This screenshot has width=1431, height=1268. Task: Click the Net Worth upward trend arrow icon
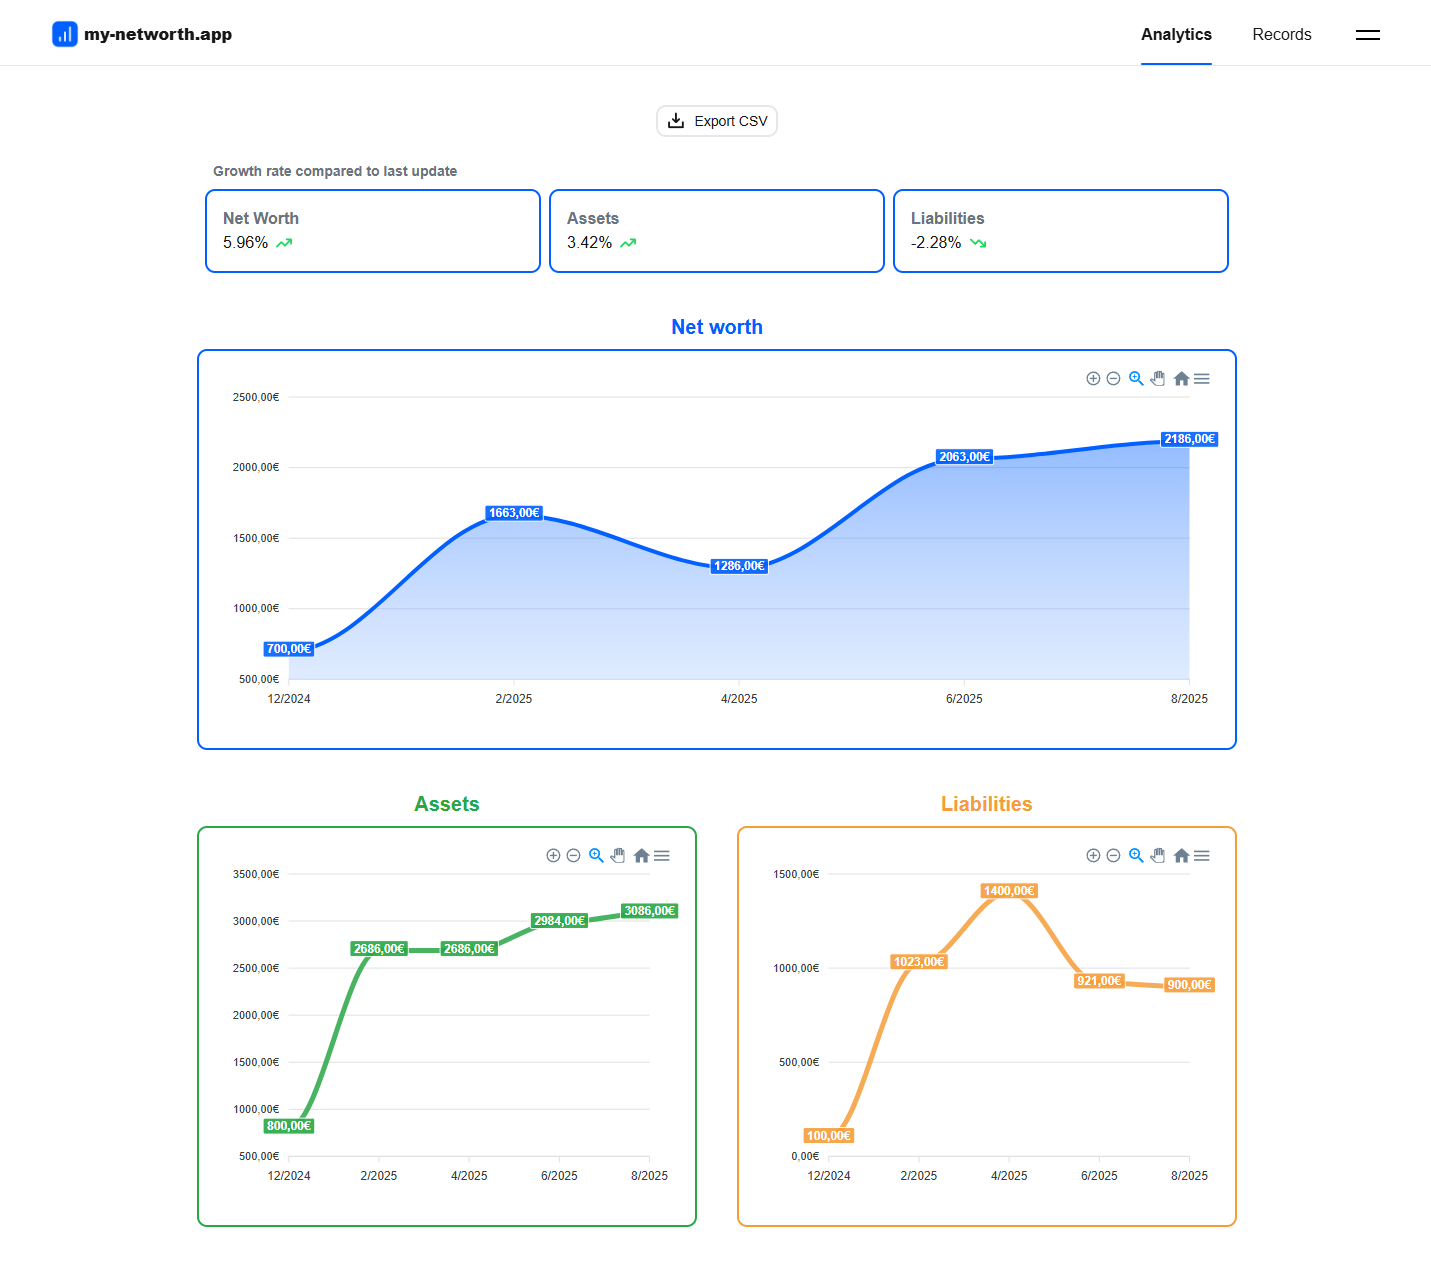(284, 243)
